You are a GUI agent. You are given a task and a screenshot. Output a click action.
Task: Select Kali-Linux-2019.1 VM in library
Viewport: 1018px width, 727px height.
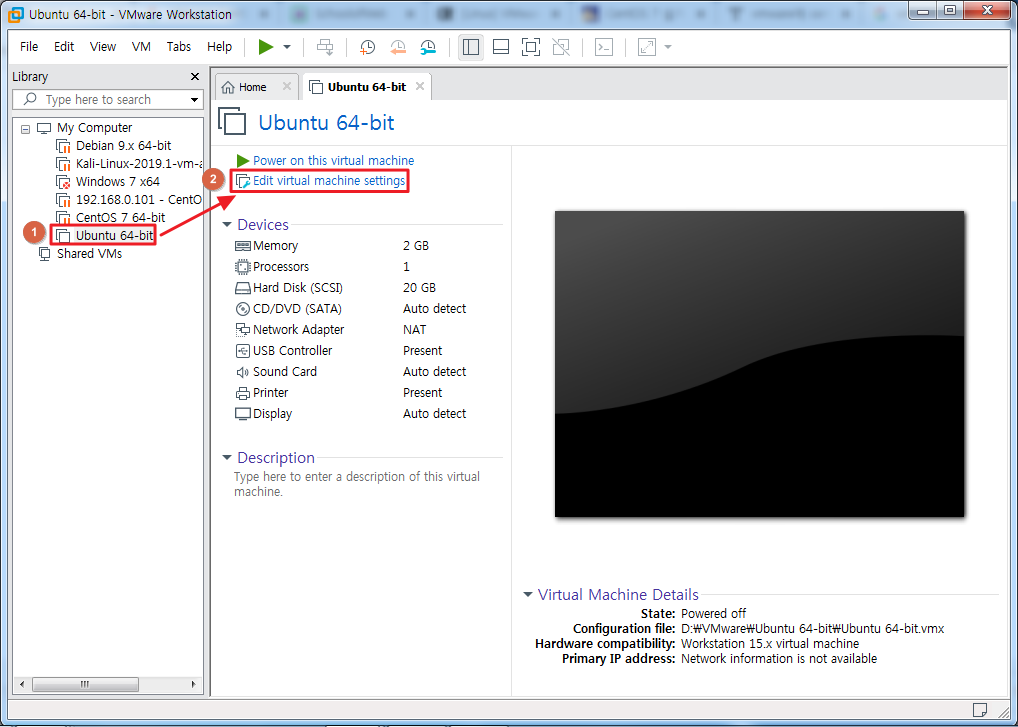click(x=130, y=164)
